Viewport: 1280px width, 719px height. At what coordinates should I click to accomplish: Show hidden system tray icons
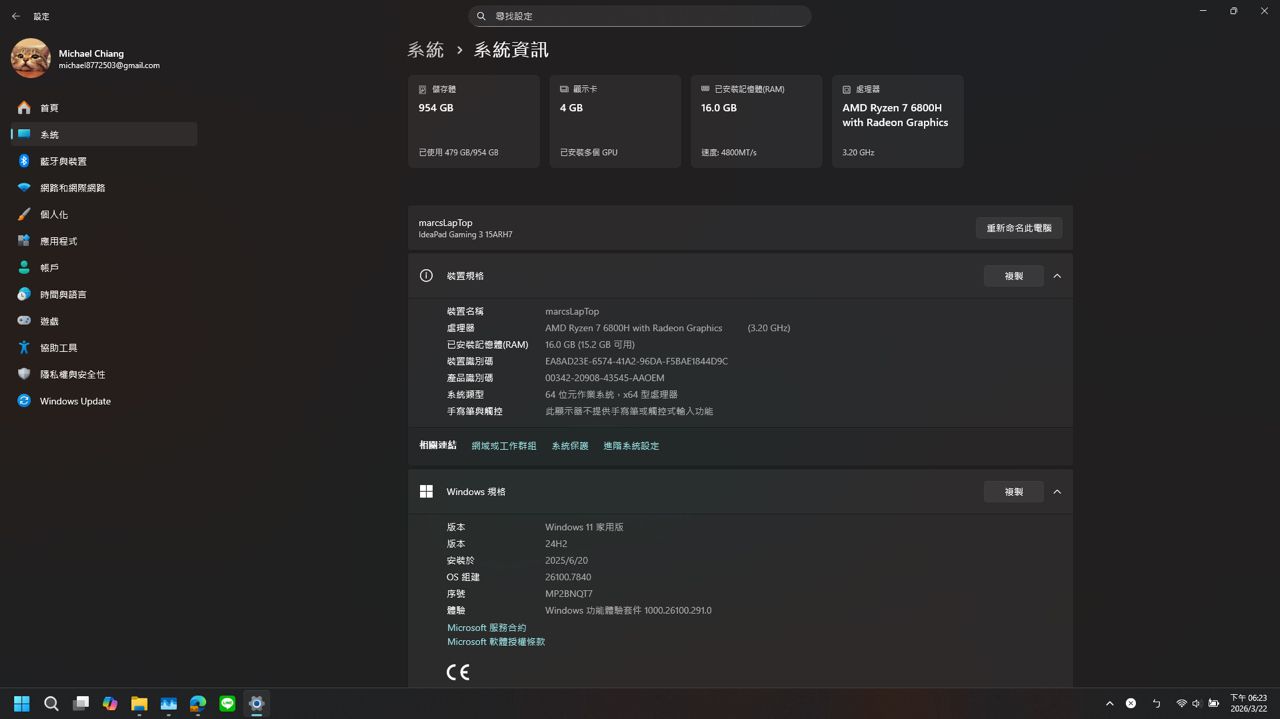1109,703
